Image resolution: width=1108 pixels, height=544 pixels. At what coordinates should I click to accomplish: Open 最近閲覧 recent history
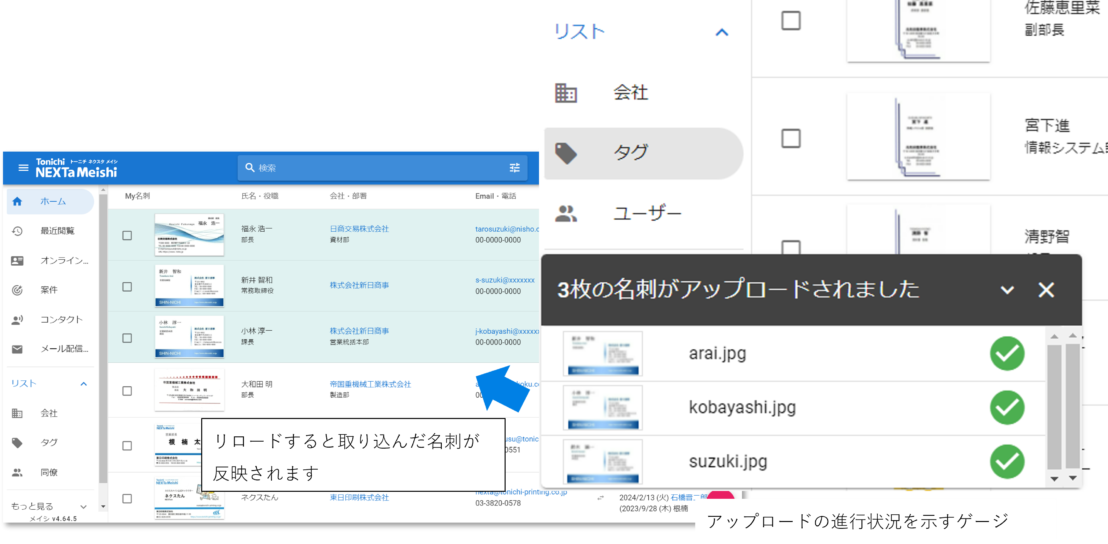point(50,231)
